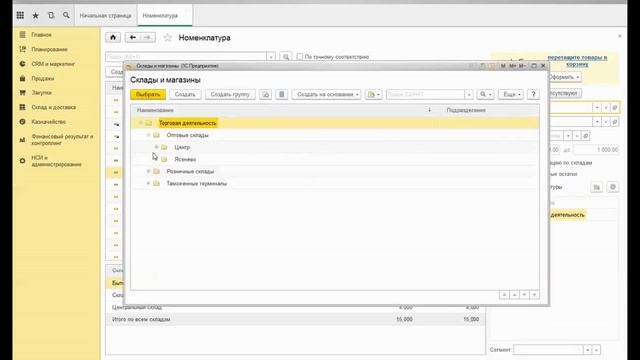The width and height of the screenshot is (640, 360).
Task: Open CRM и маркетинг section
Action: 53,64
